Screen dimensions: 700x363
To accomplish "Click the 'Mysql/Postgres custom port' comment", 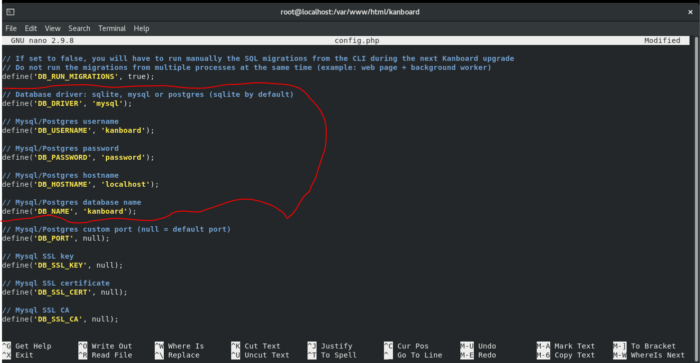I will [116, 229].
